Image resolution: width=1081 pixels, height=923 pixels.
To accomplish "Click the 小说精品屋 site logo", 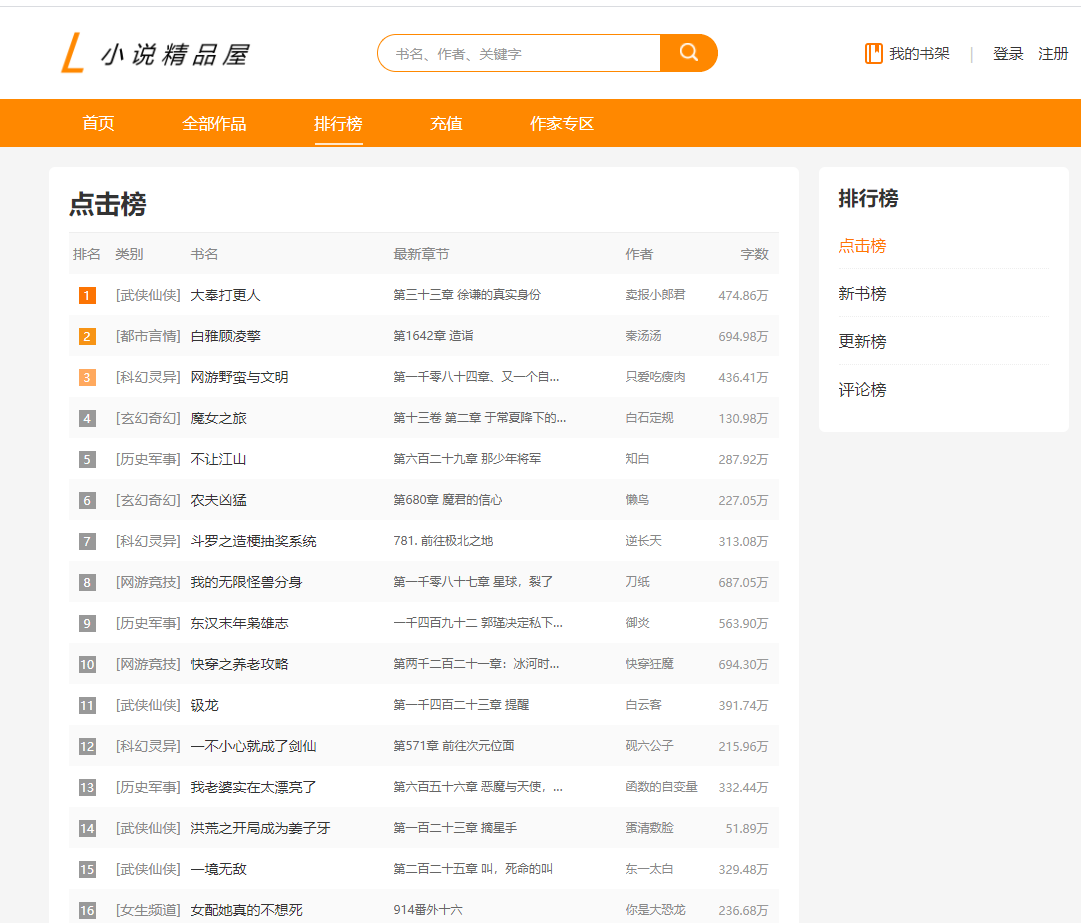I will point(155,53).
